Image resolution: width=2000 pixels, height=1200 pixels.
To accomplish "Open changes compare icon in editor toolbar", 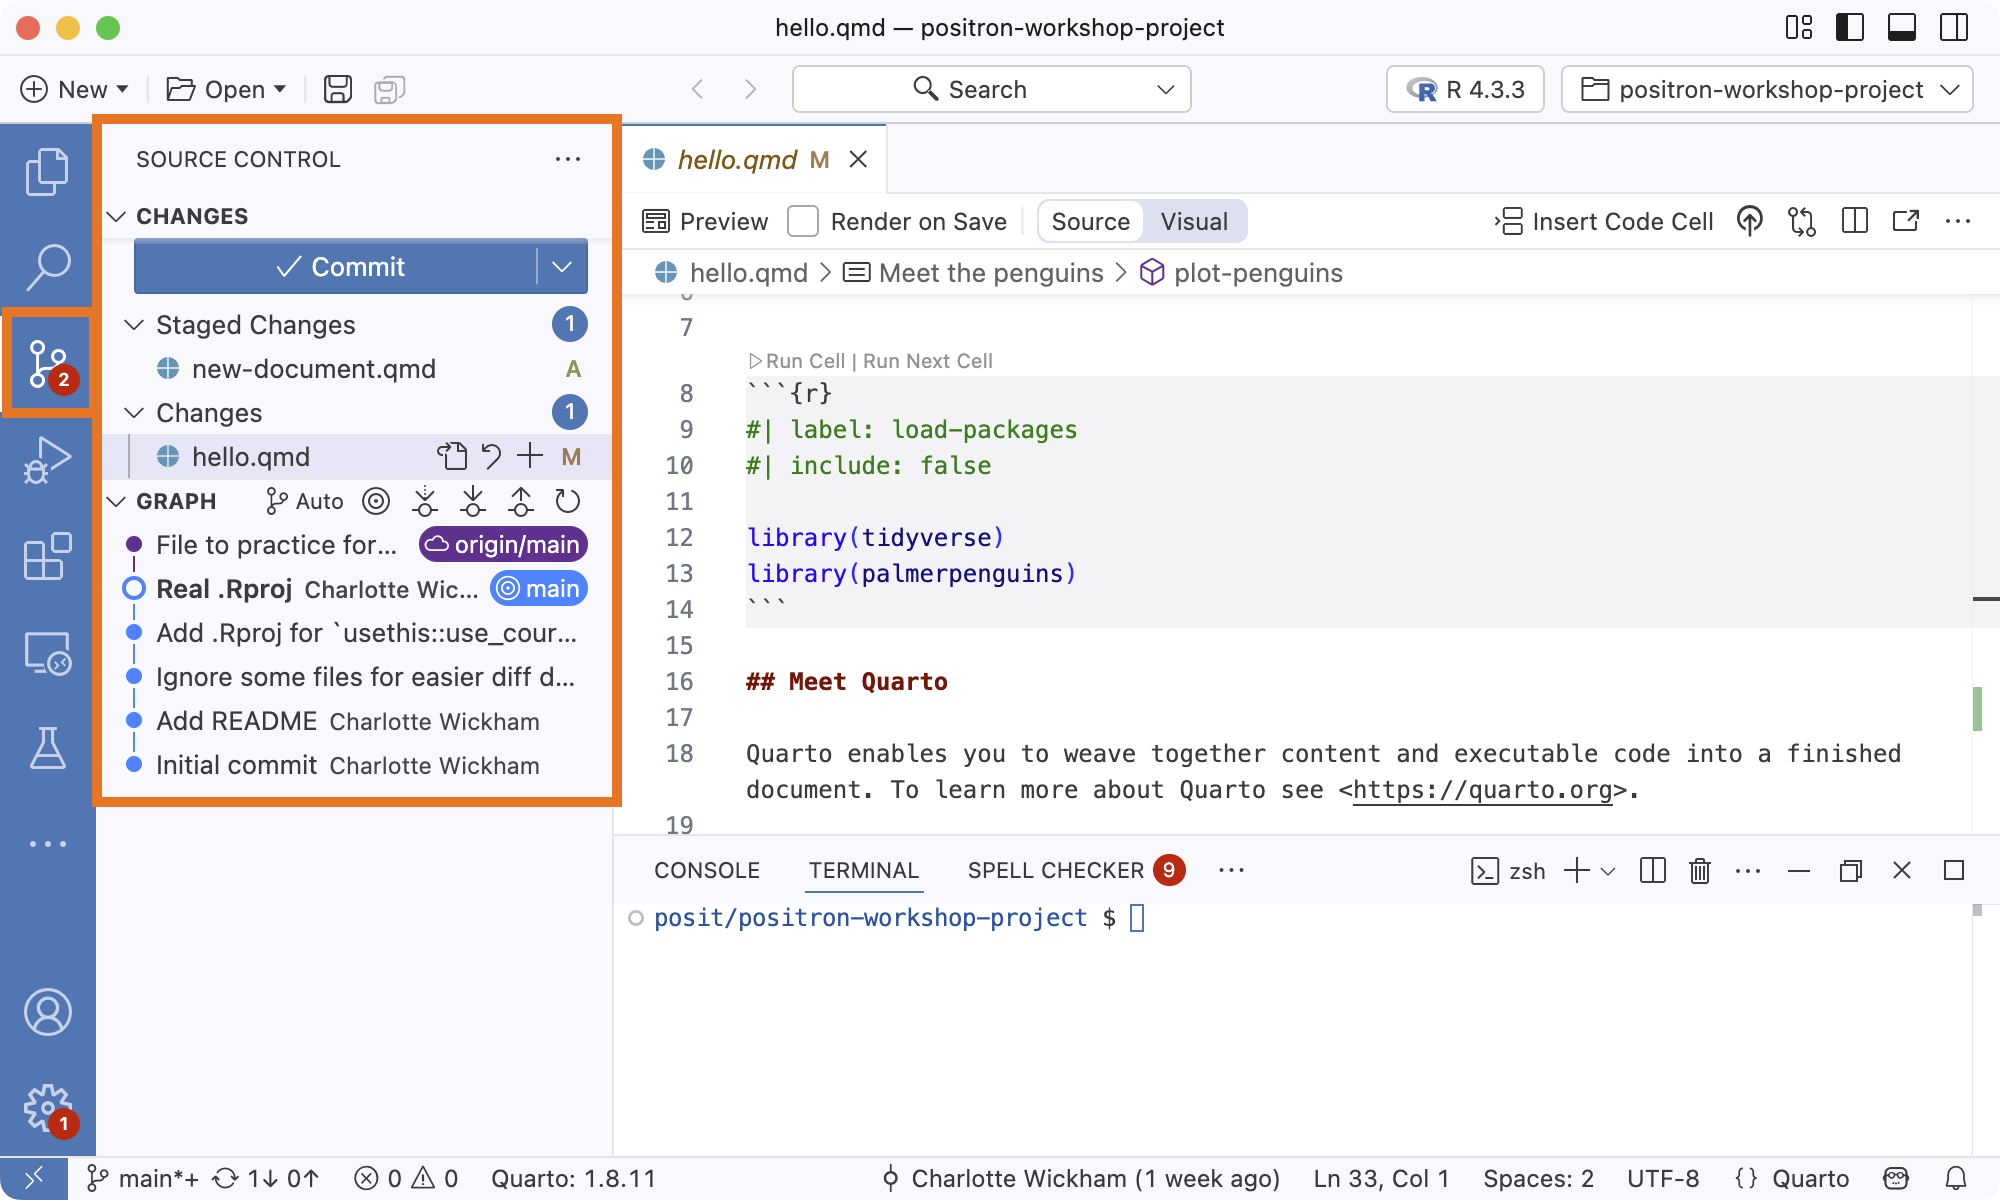I will click(x=1802, y=221).
